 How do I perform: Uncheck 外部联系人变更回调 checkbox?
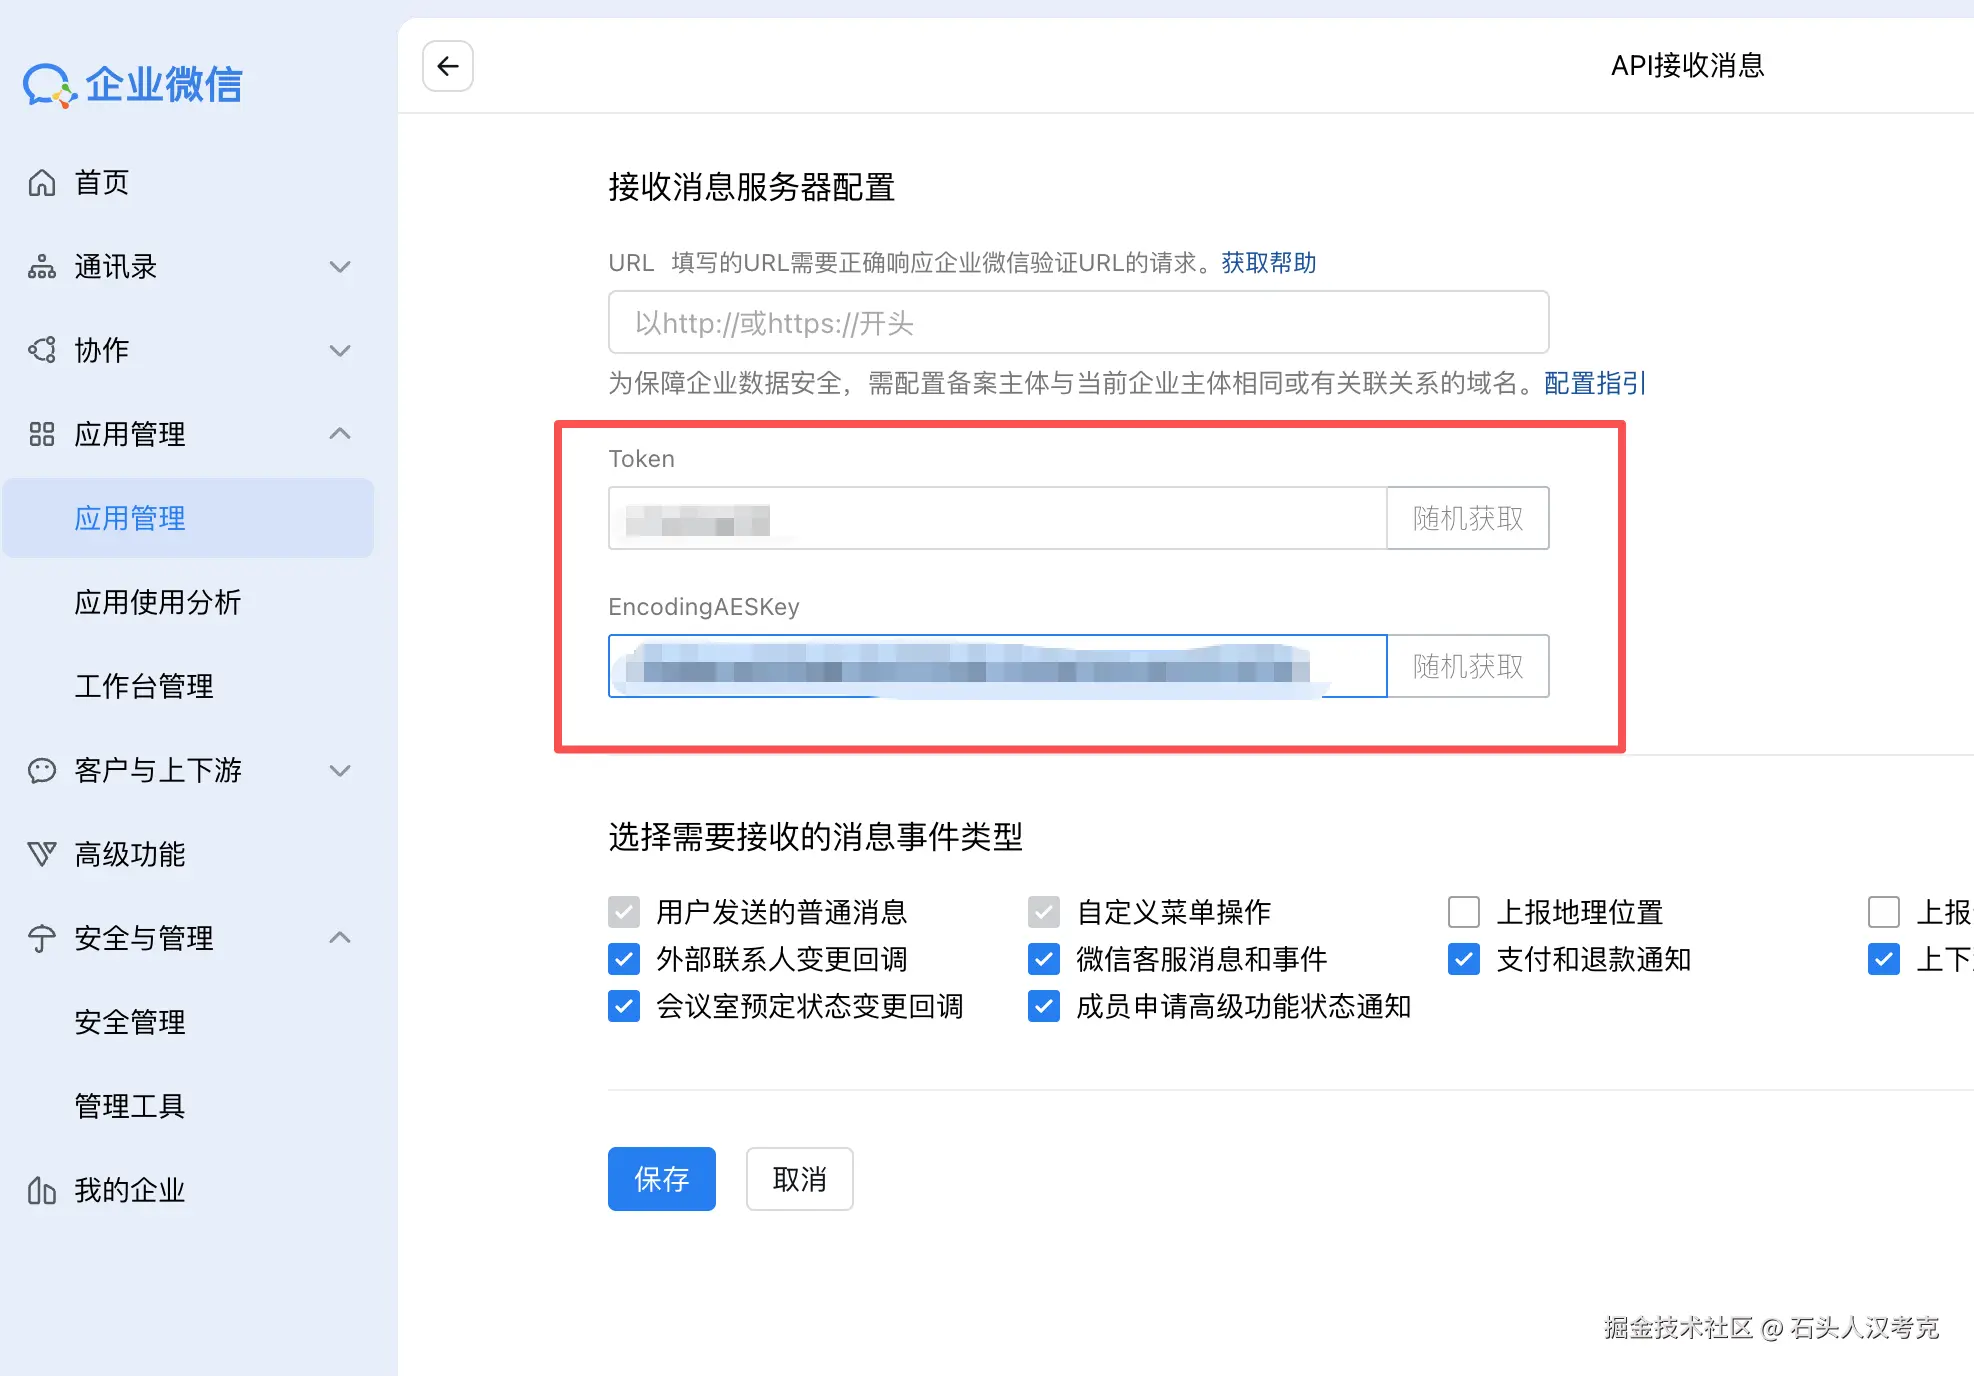(x=624, y=960)
